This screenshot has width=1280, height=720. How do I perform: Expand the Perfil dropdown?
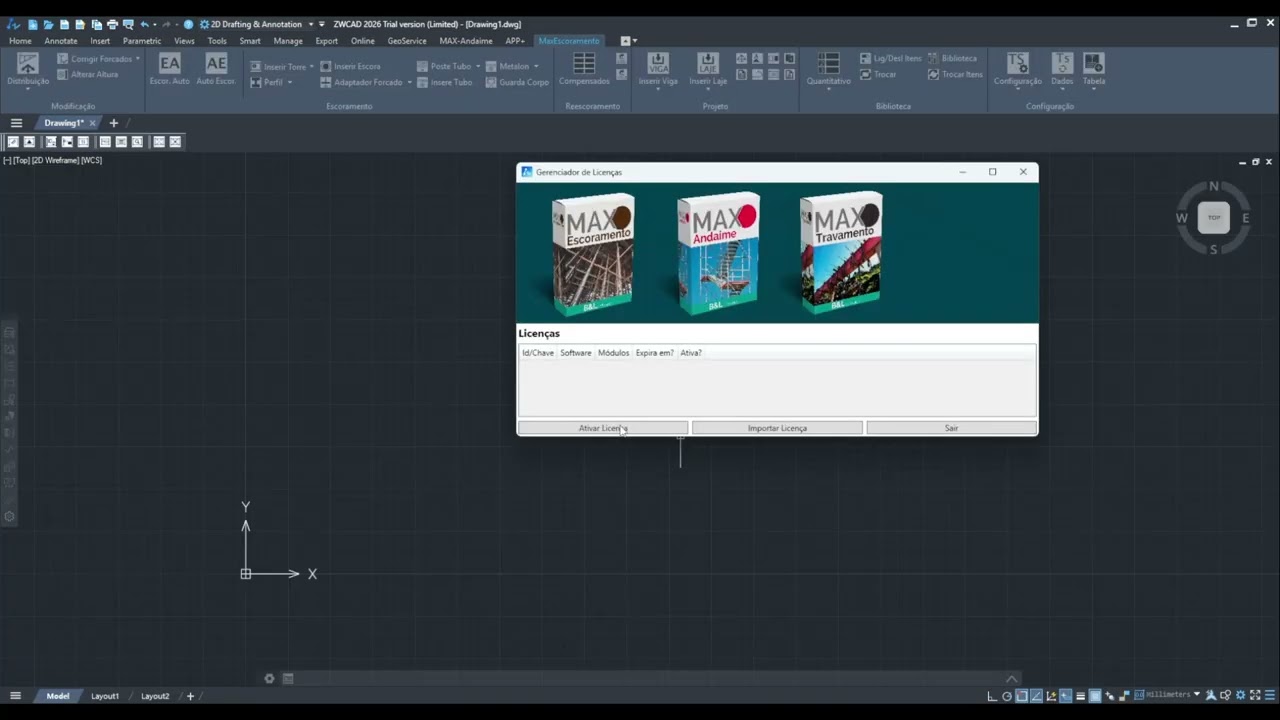click(291, 82)
